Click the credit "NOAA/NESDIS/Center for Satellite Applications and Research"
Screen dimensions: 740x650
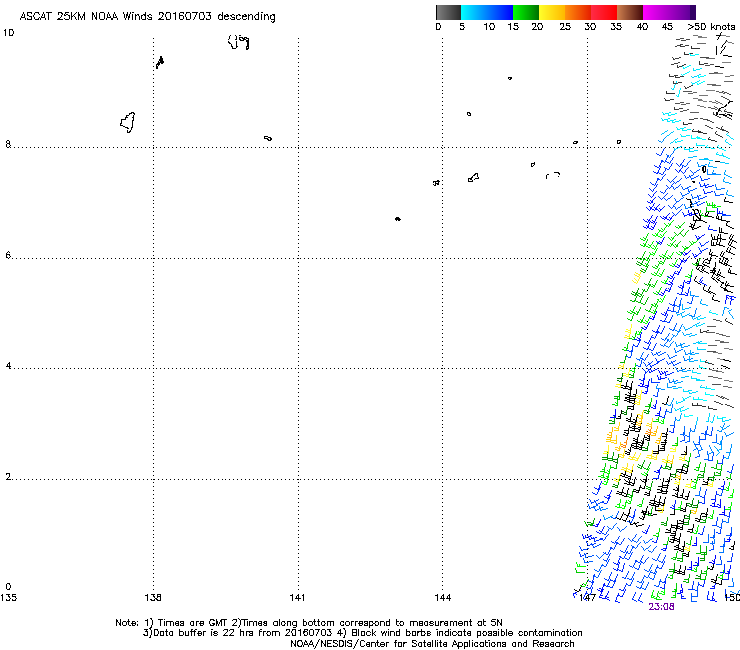(x=432, y=644)
